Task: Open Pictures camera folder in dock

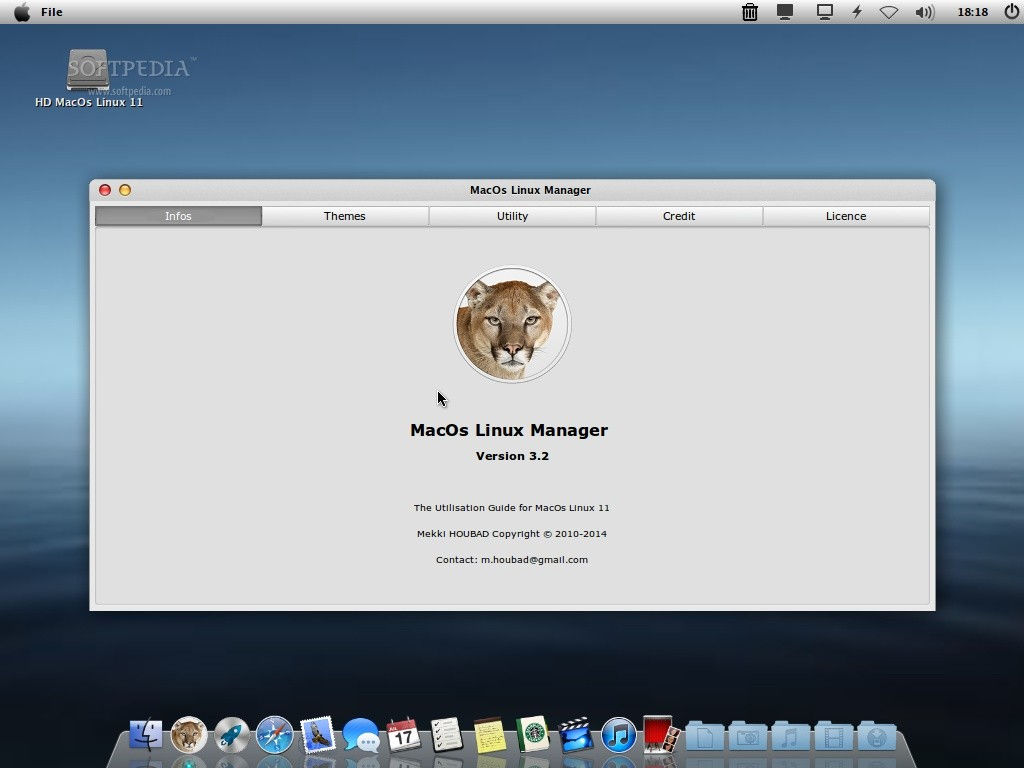Action: pos(748,737)
